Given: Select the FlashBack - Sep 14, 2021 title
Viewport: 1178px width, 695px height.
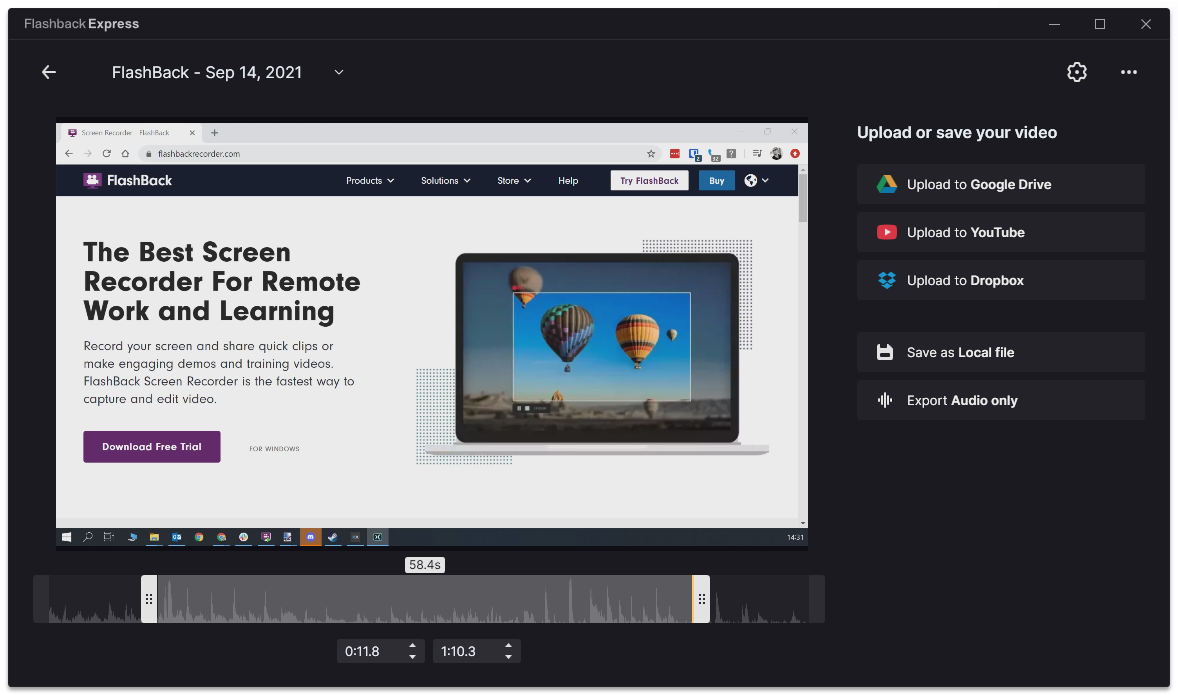Looking at the screenshot, I should pos(207,72).
